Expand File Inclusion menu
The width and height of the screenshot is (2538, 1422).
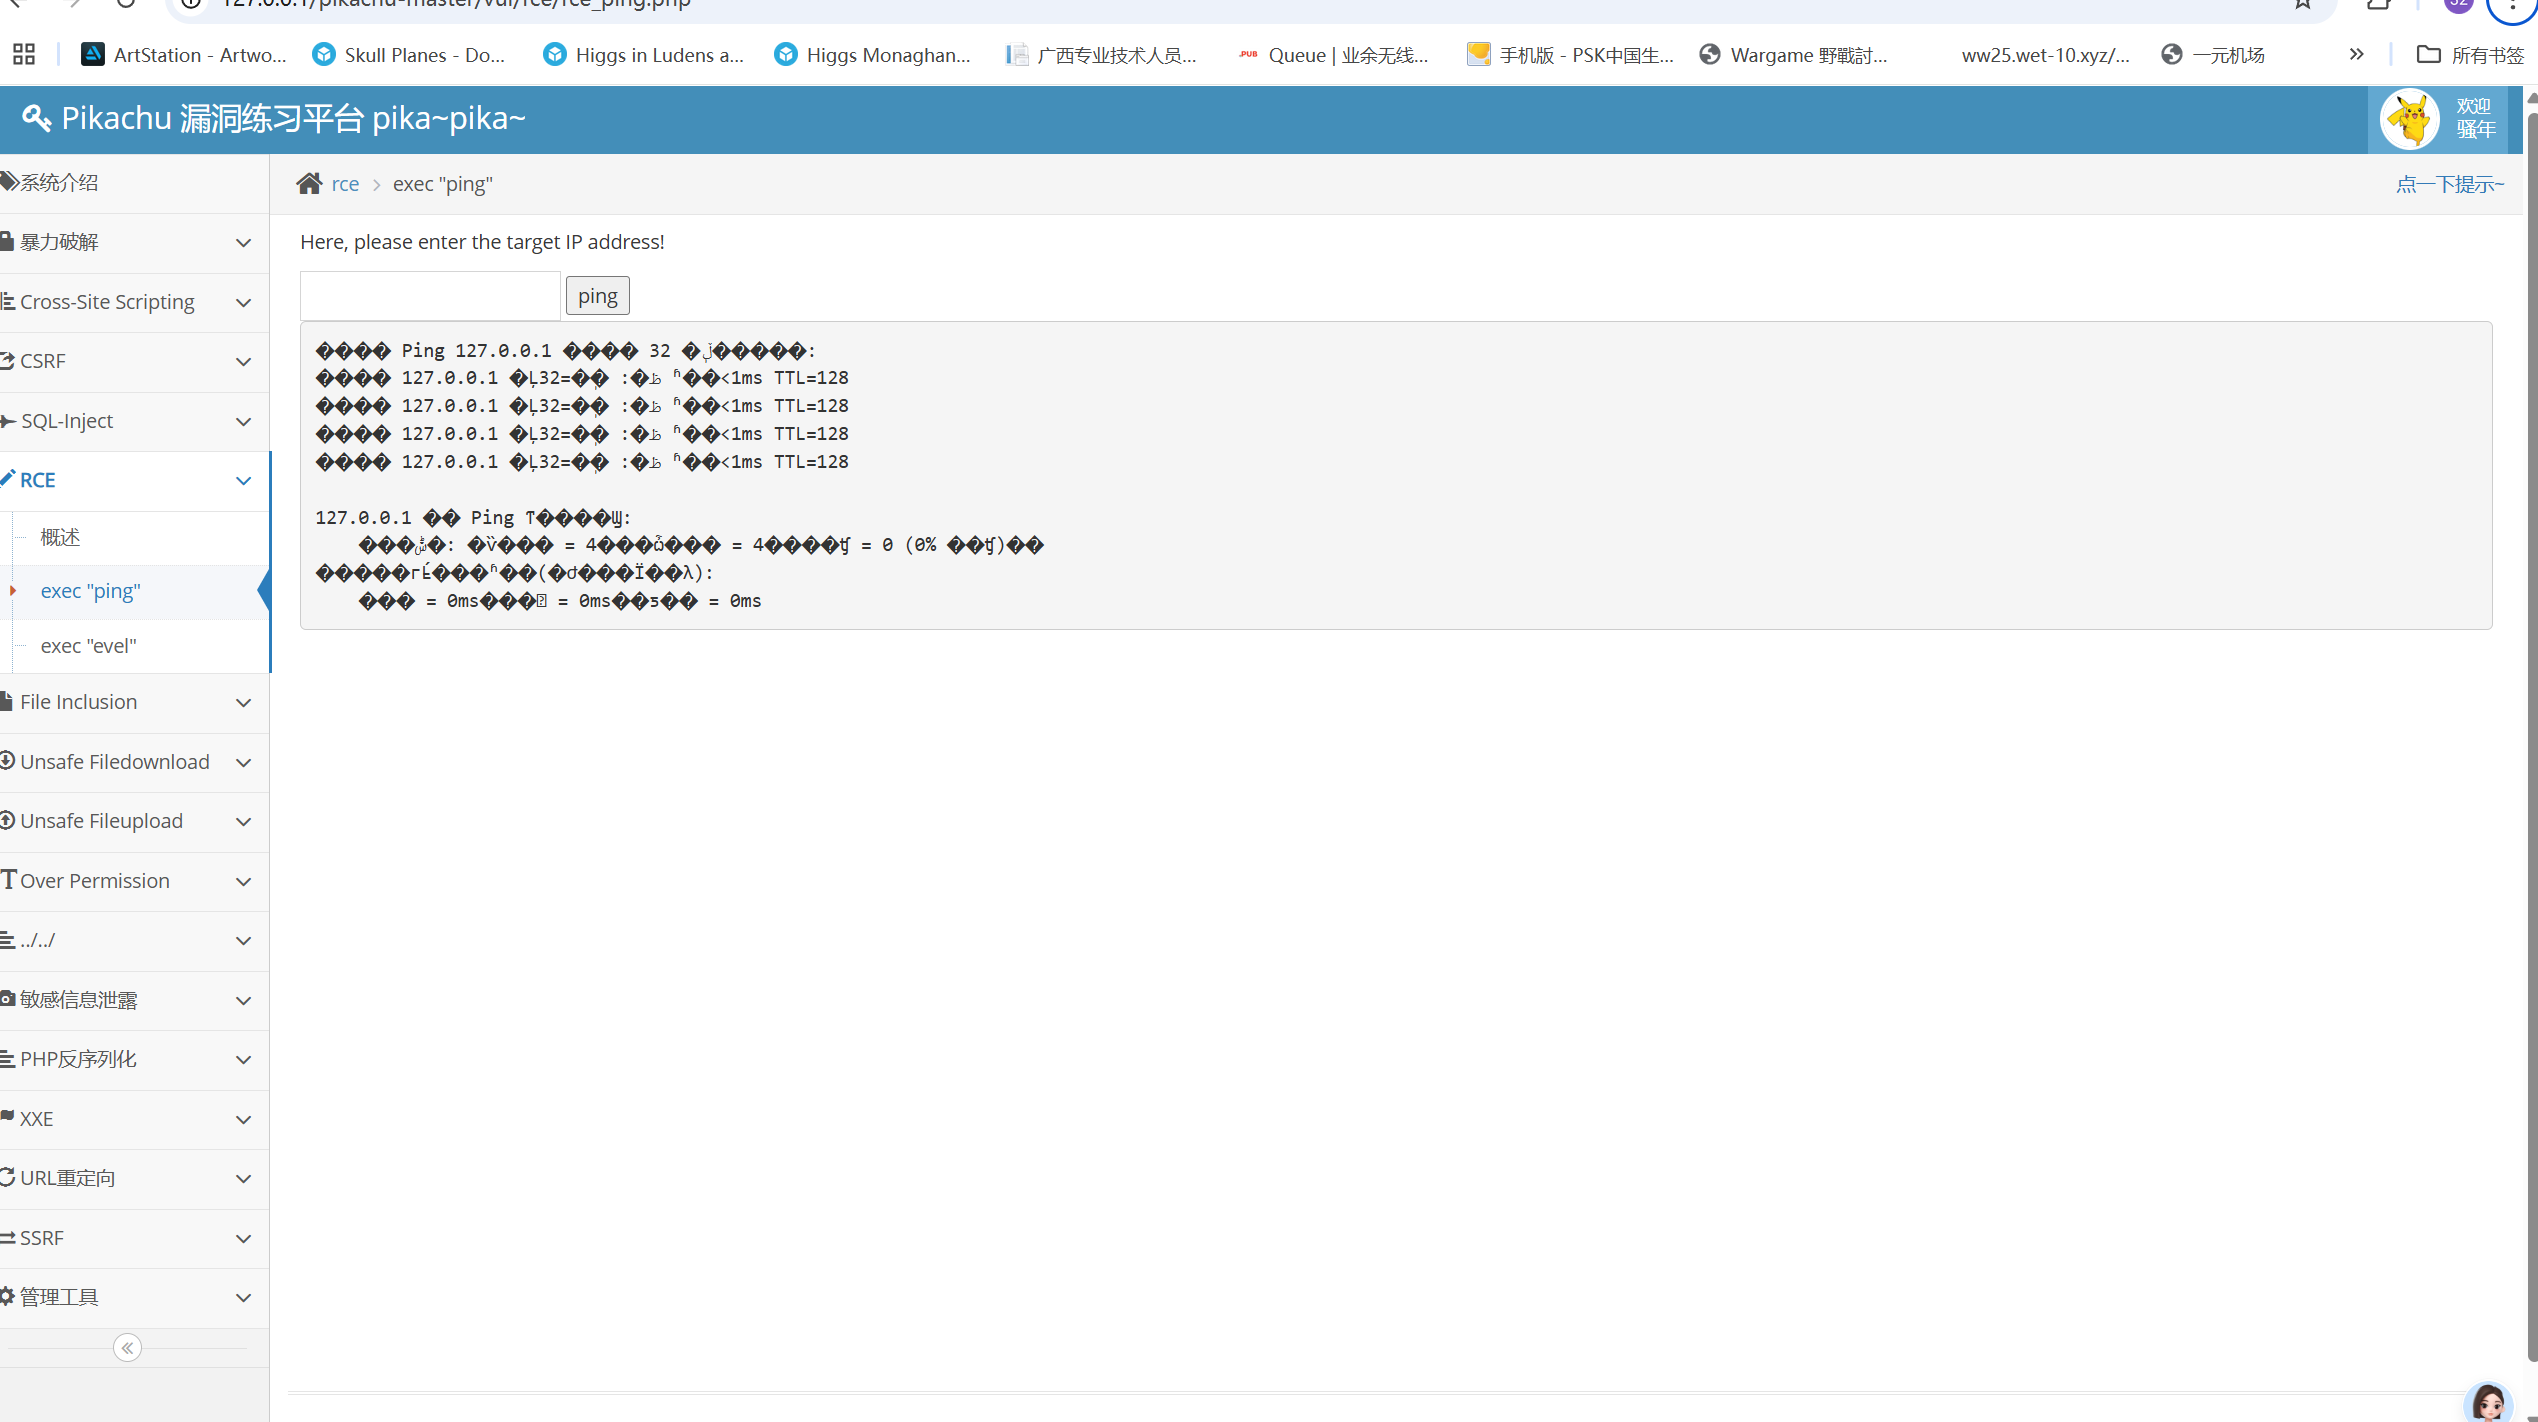(x=134, y=702)
